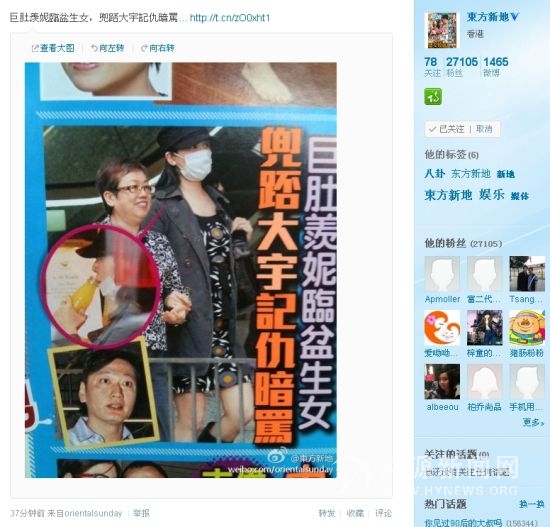Open the 東方新地 profile avatar
This screenshot has width=550, height=527.
pyautogui.click(x=442, y=30)
